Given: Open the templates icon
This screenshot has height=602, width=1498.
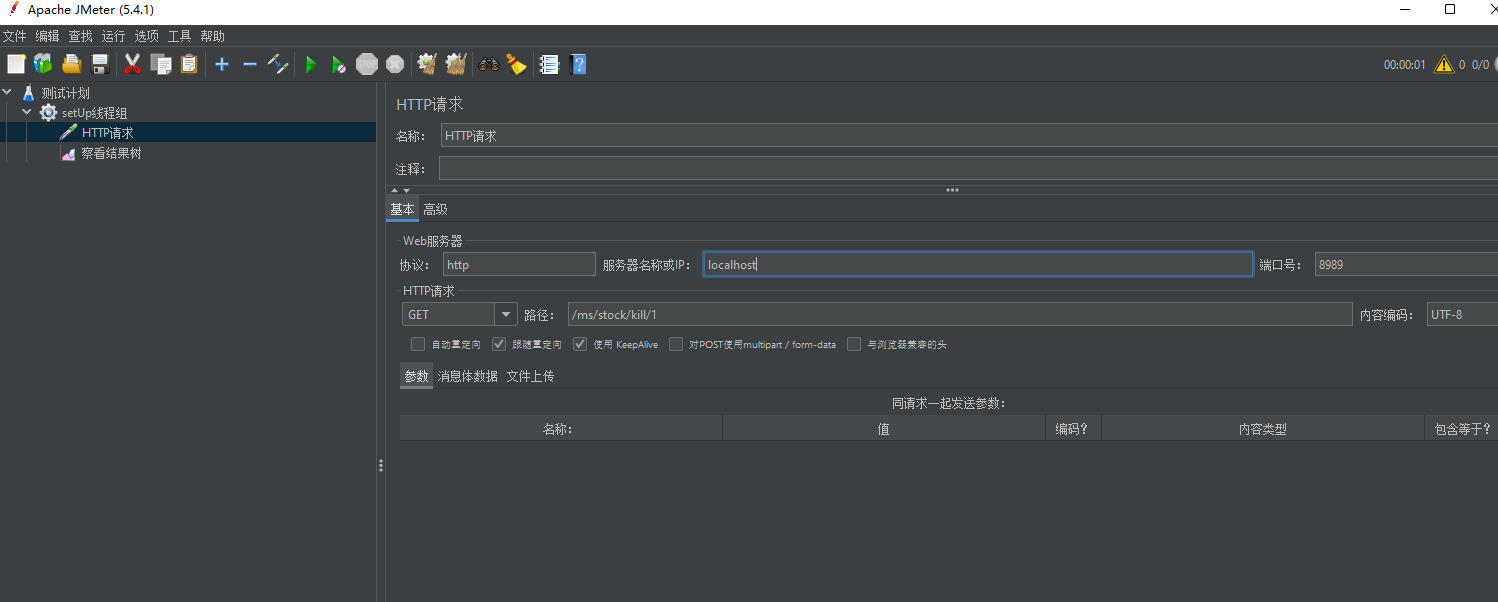Looking at the screenshot, I should point(43,64).
